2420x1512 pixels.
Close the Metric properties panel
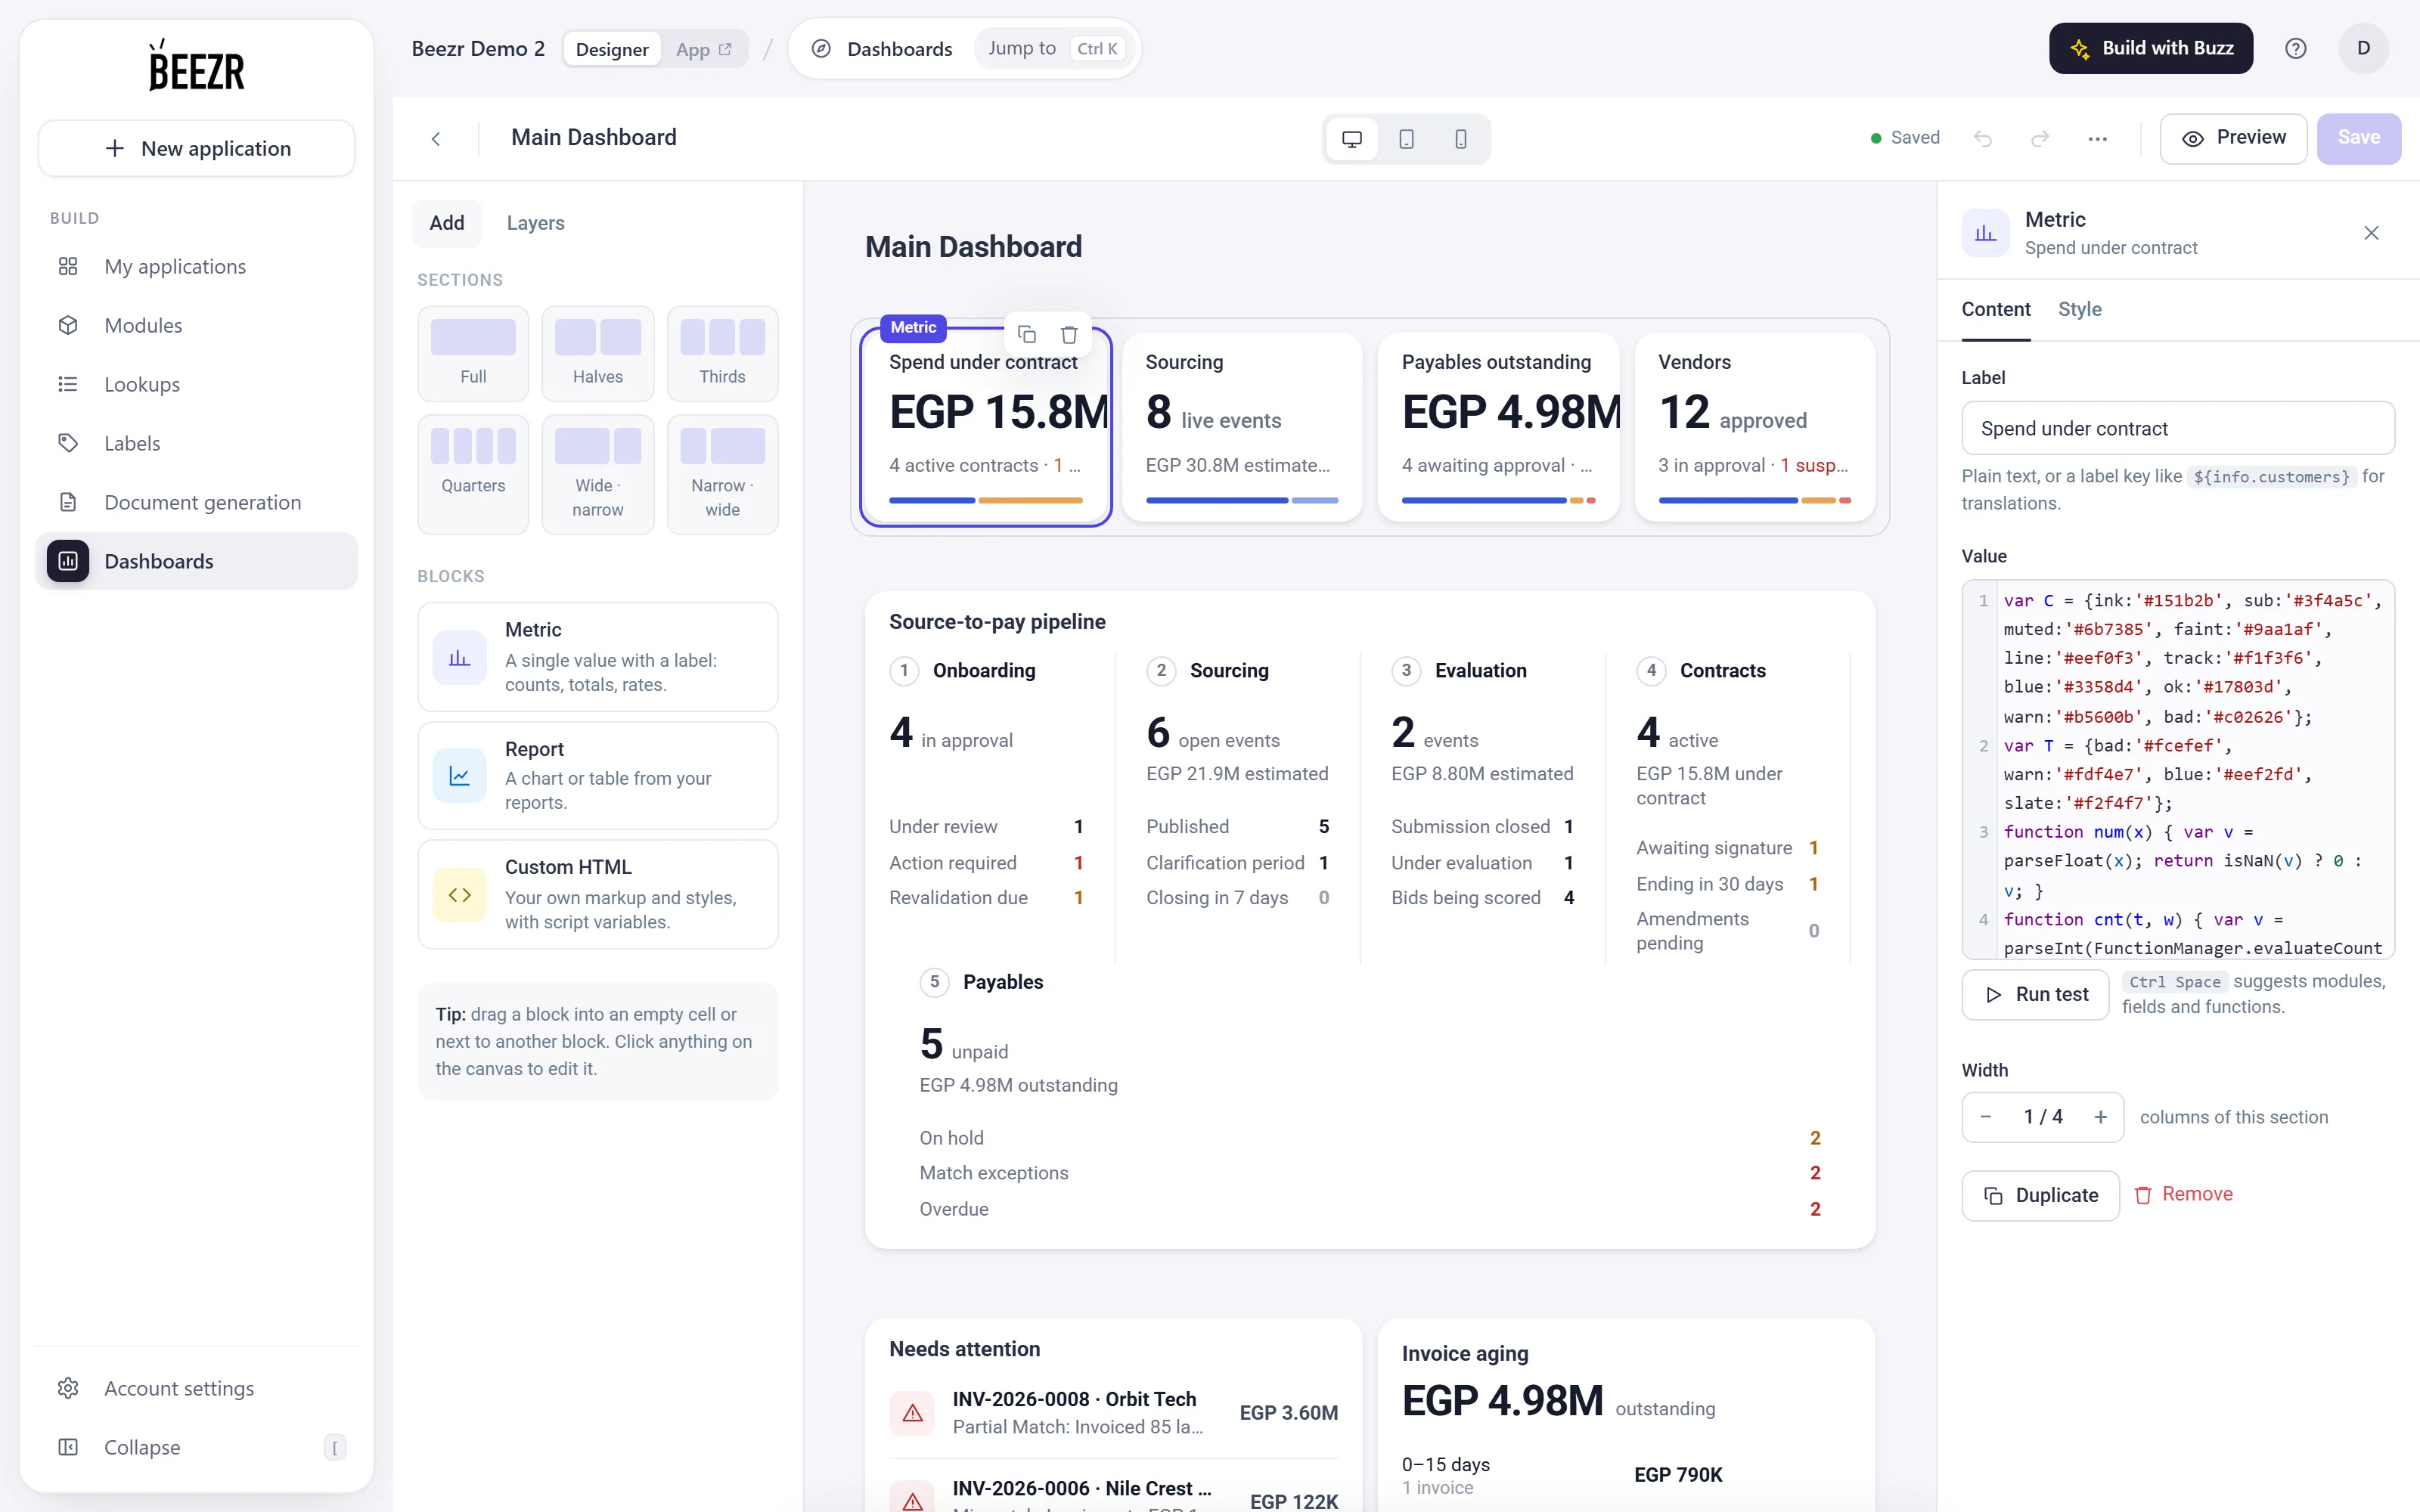pos(2371,233)
